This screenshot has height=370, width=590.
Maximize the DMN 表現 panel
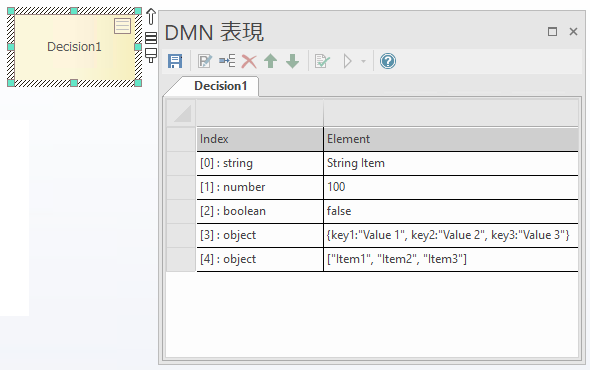(552, 32)
